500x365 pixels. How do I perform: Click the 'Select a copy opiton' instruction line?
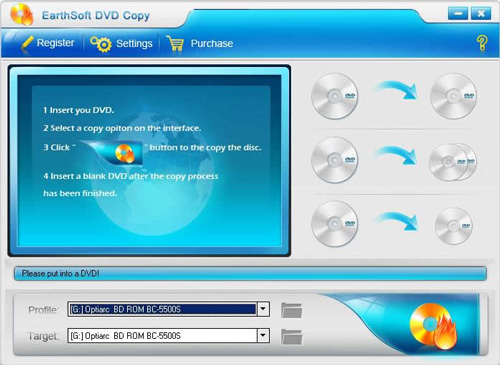click(x=122, y=128)
